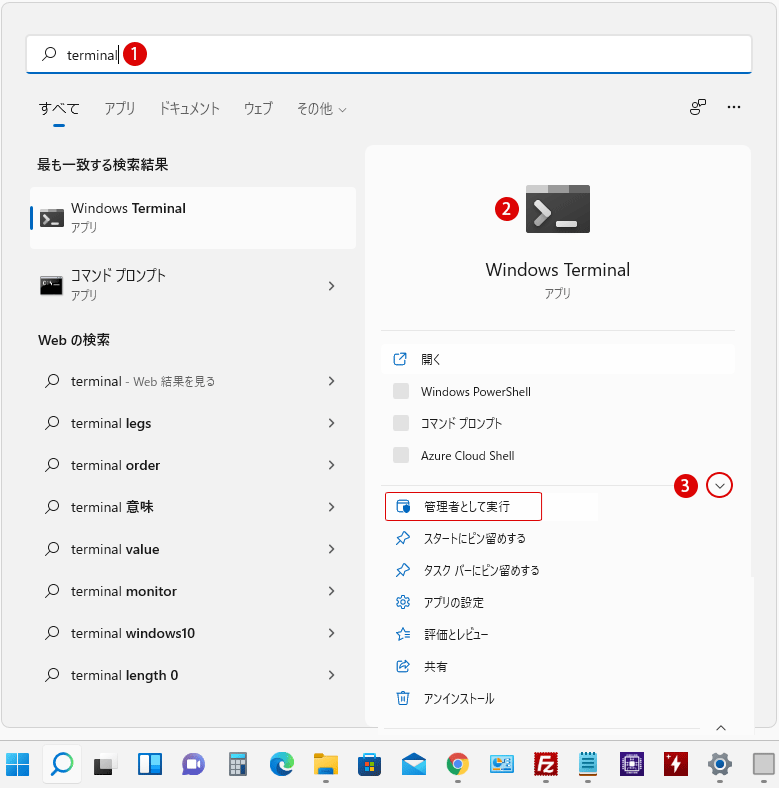The image size is (779, 788).
Task: Open File Explorer from taskbar
Action: click(326, 764)
